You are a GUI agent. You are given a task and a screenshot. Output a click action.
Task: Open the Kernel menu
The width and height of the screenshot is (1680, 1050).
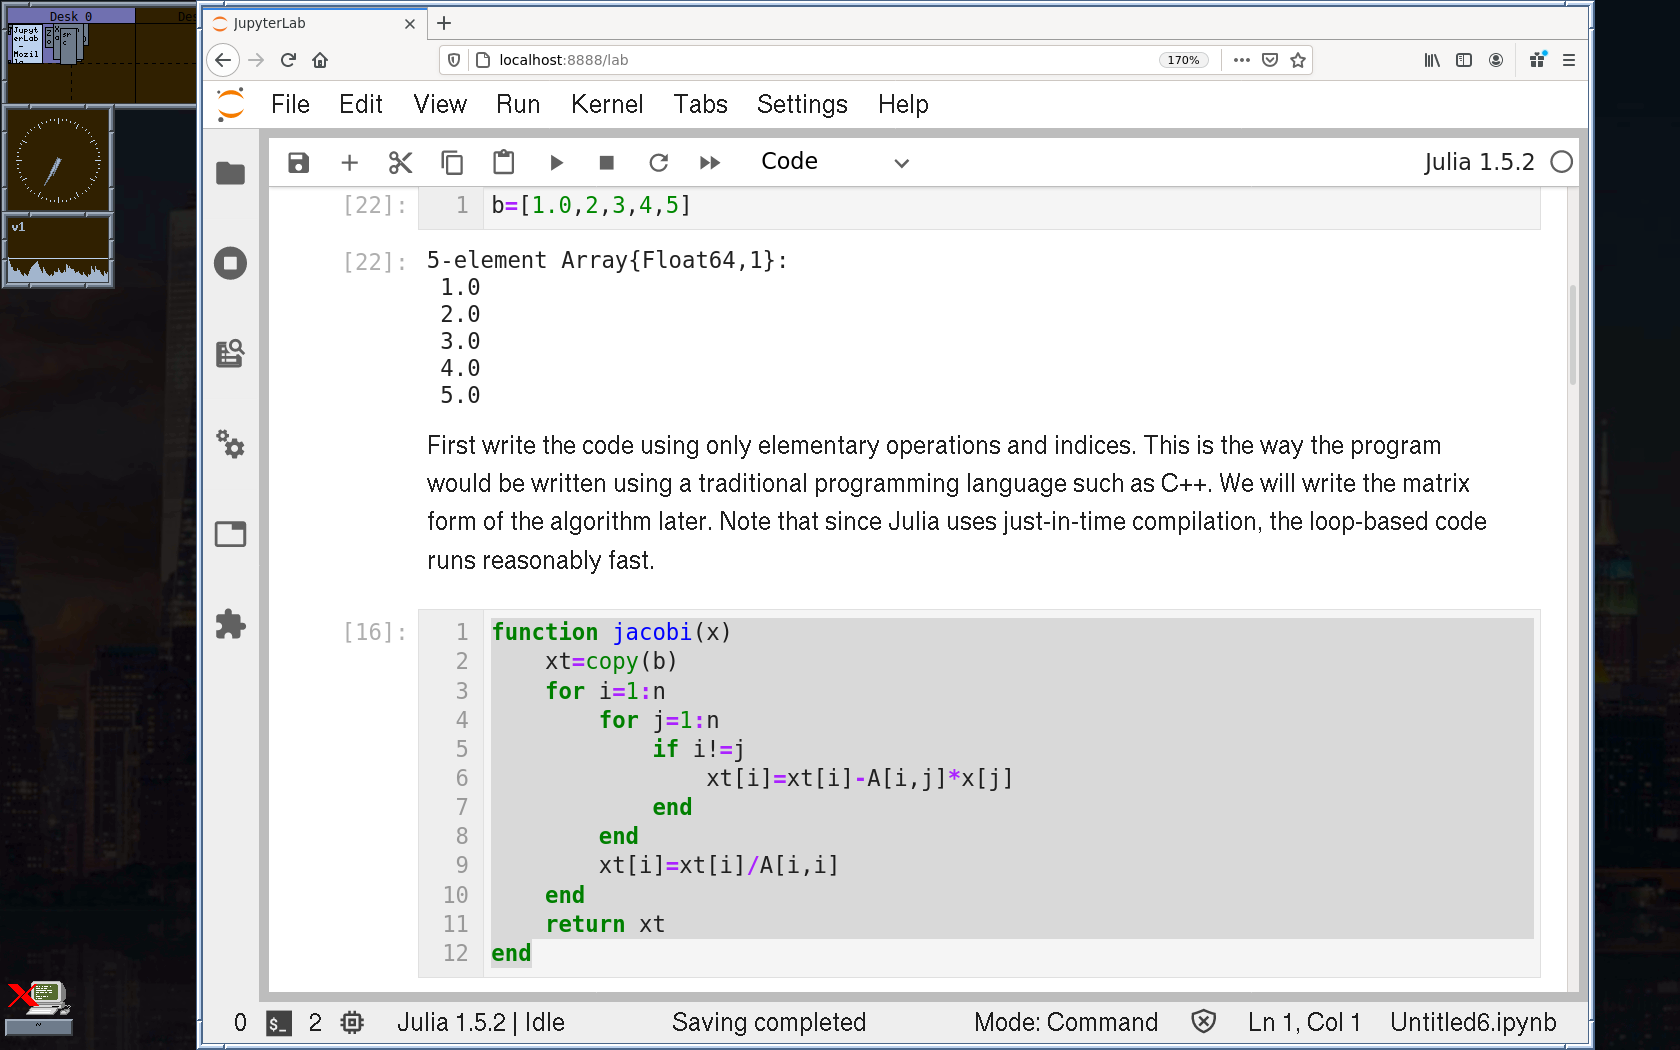[x=606, y=104]
